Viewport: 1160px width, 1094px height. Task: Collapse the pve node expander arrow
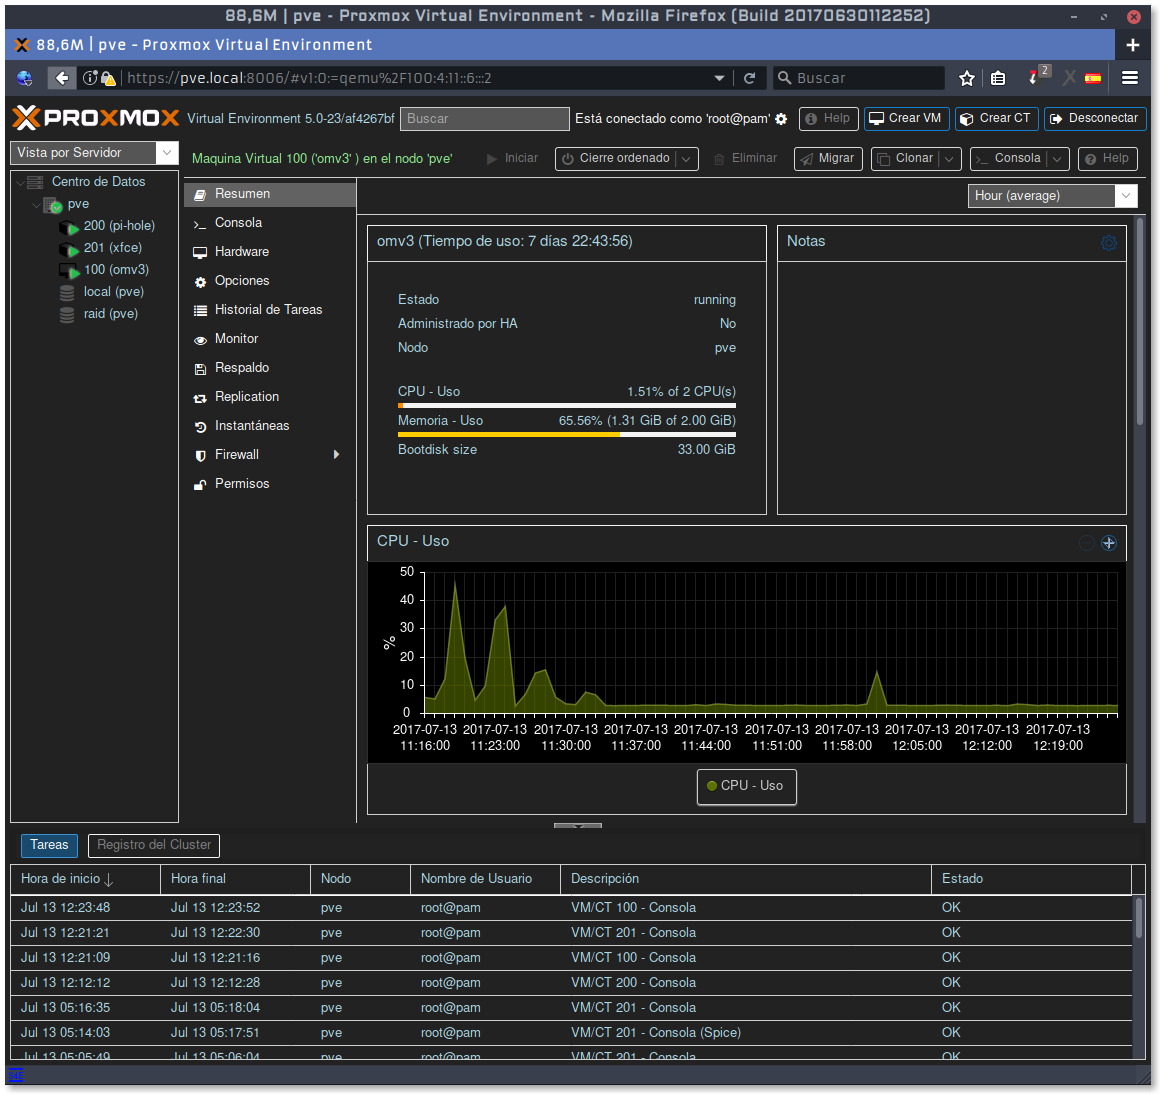pyautogui.click(x=36, y=204)
